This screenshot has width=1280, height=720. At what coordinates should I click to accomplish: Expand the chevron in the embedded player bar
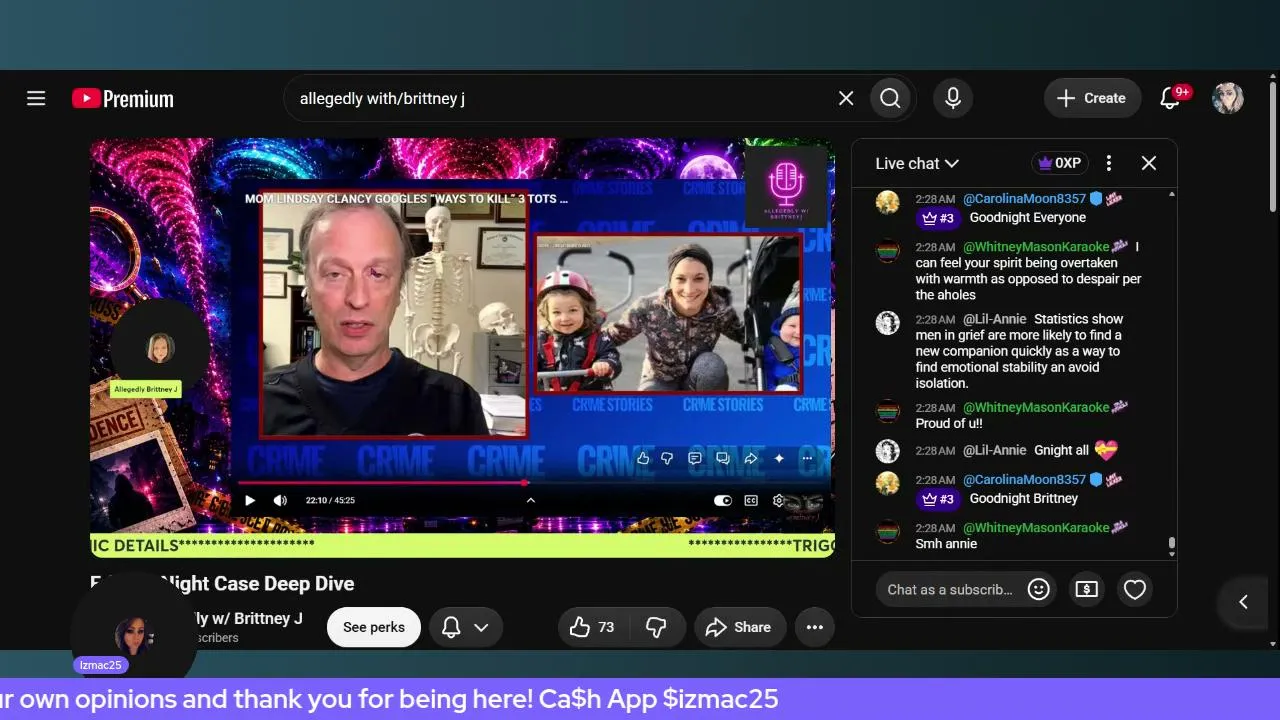pyautogui.click(x=531, y=500)
